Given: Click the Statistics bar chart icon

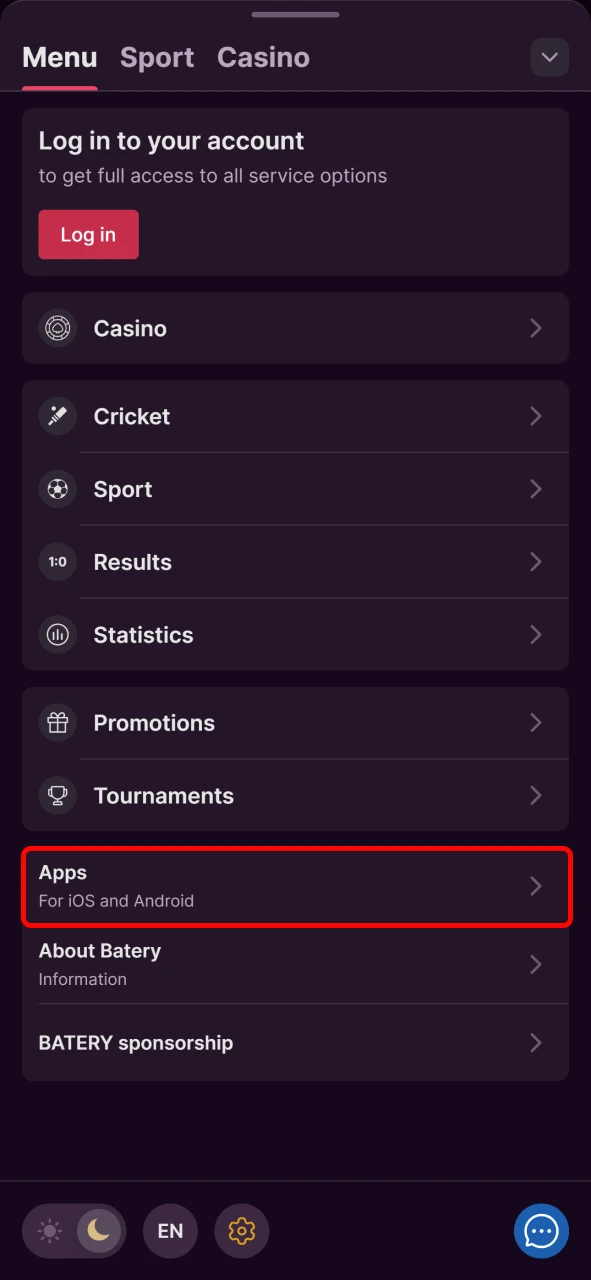Looking at the screenshot, I should point(57,634).
